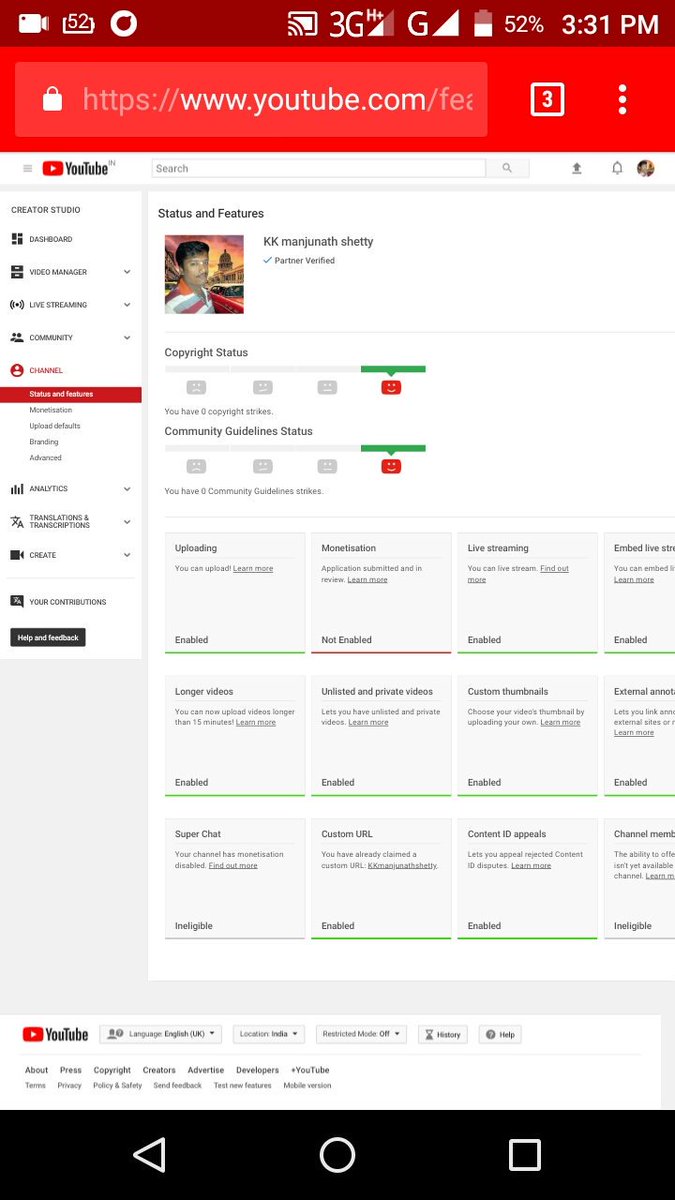Select Branding in Channel submenu
Viewport: 675px width, 1200px height.
tap(44, 442)
